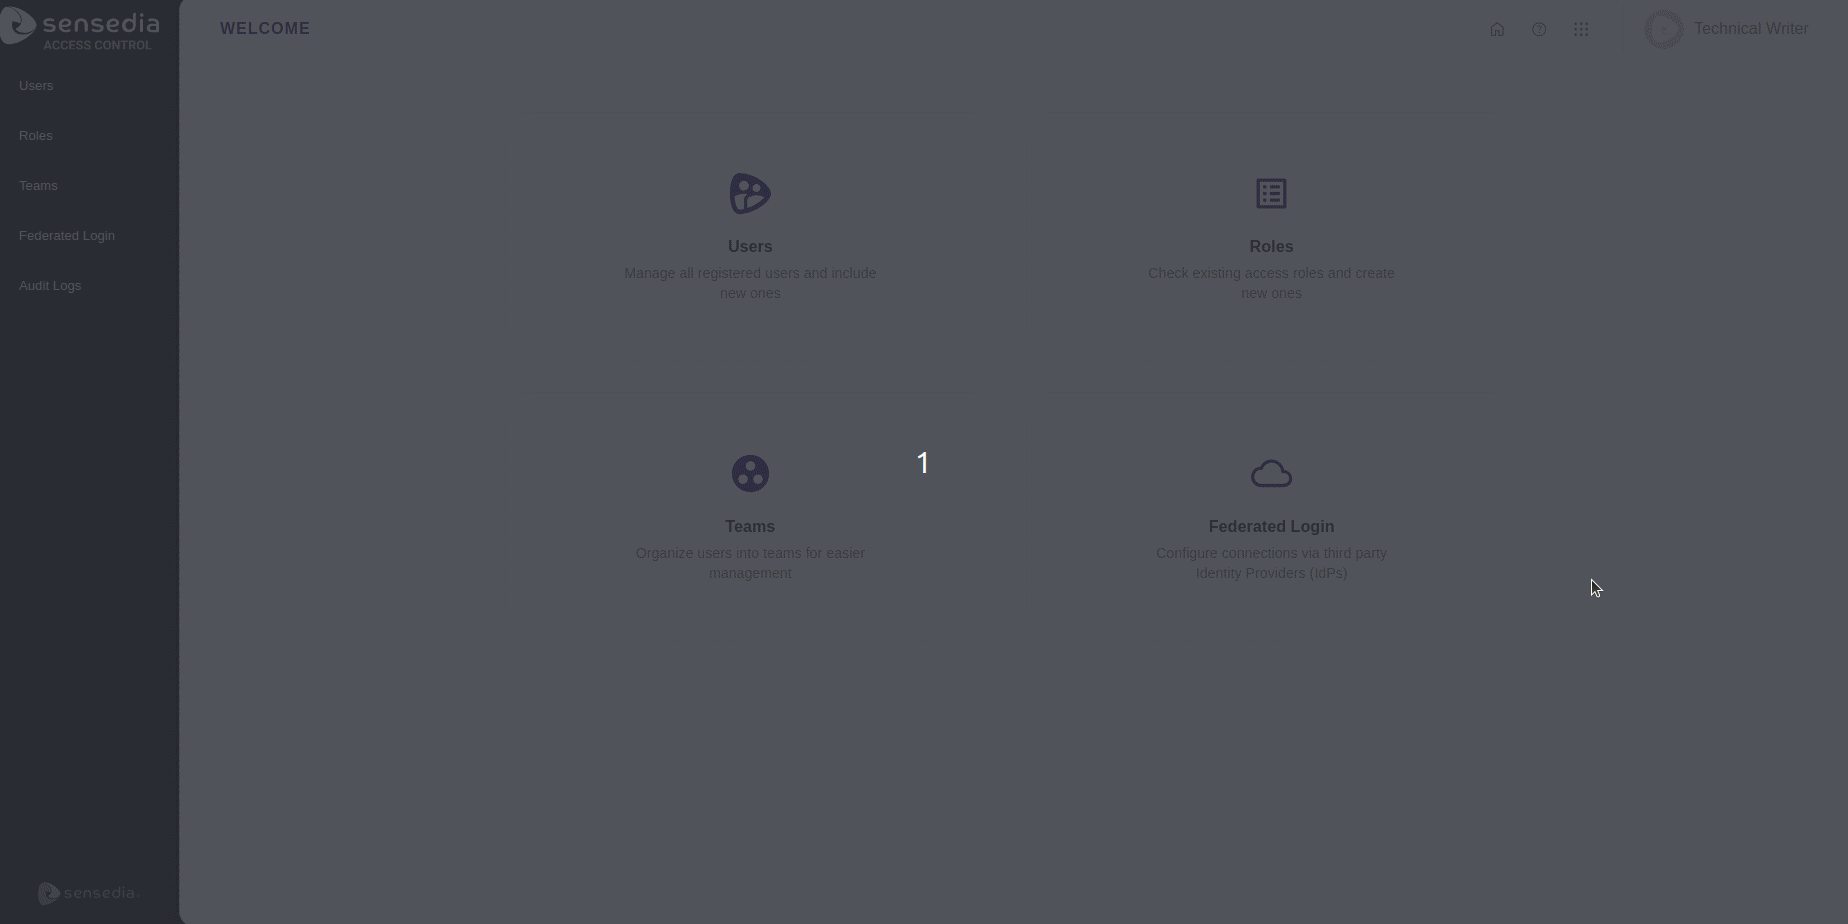Click the Roles list card icon

coord(1271,193)
